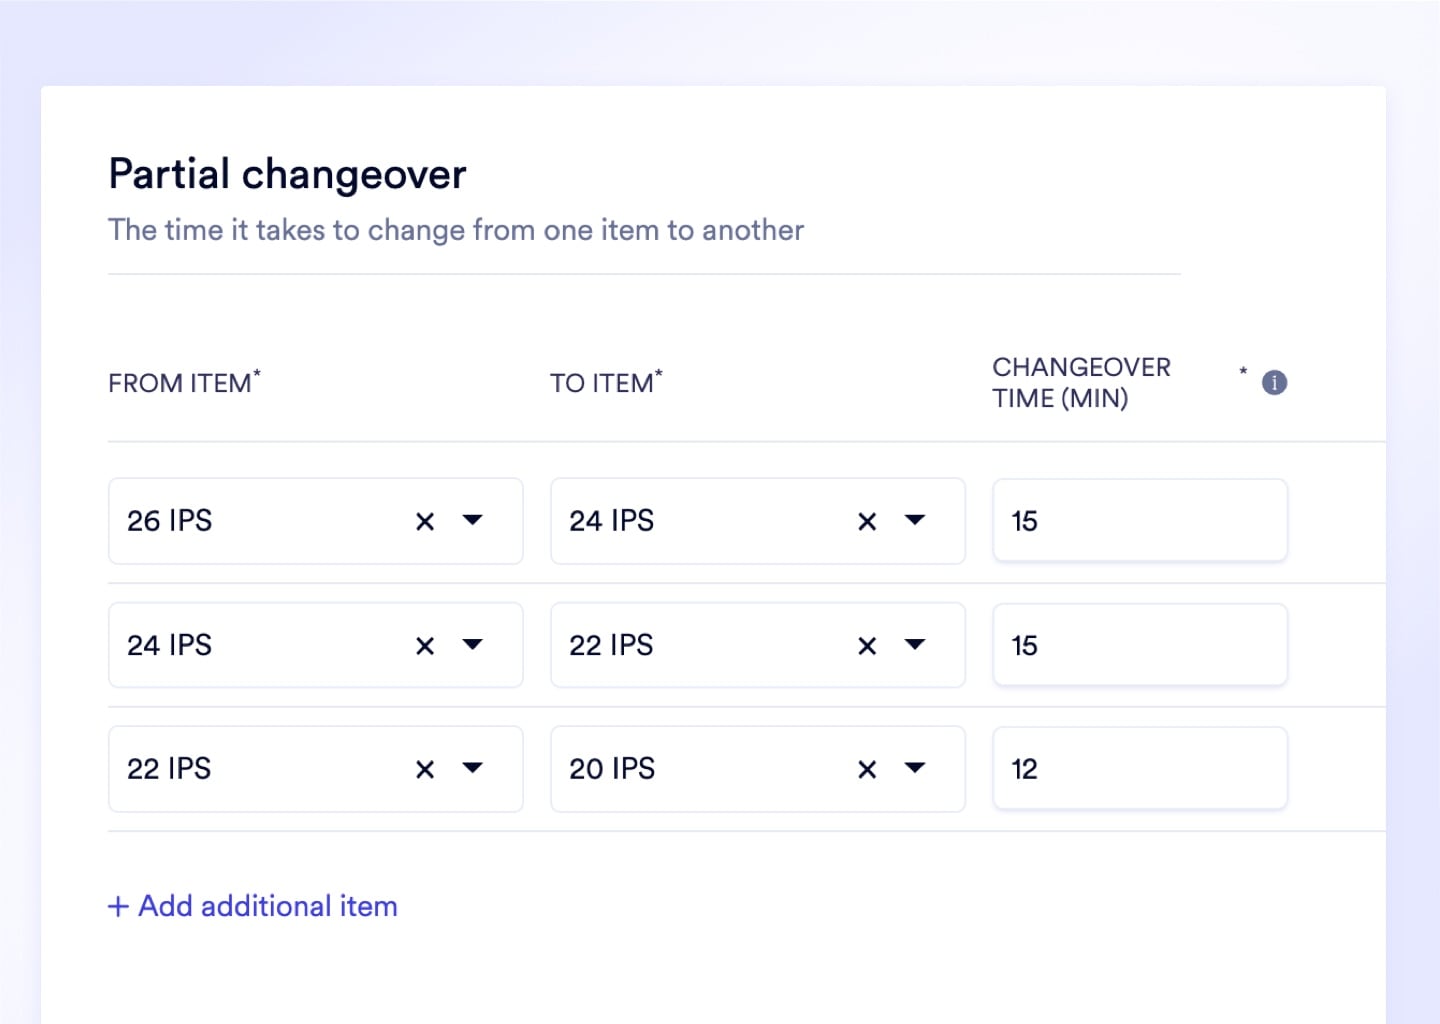Expand the 22 IPS to-item dropdown arrow

click(x=915, y=645)
